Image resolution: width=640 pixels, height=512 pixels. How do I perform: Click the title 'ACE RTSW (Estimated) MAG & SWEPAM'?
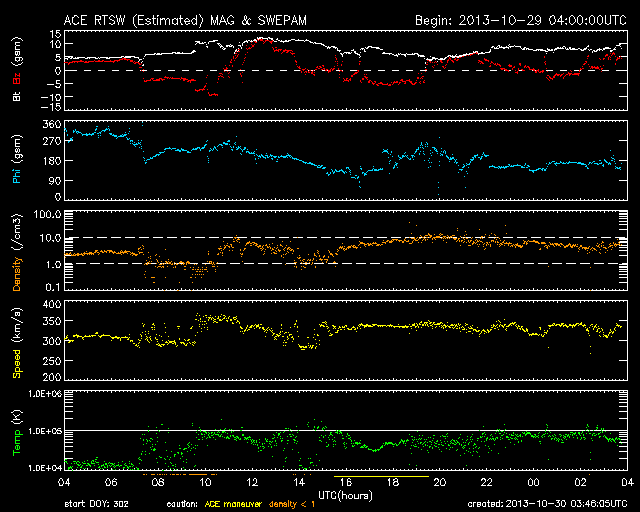pos(185,20)
